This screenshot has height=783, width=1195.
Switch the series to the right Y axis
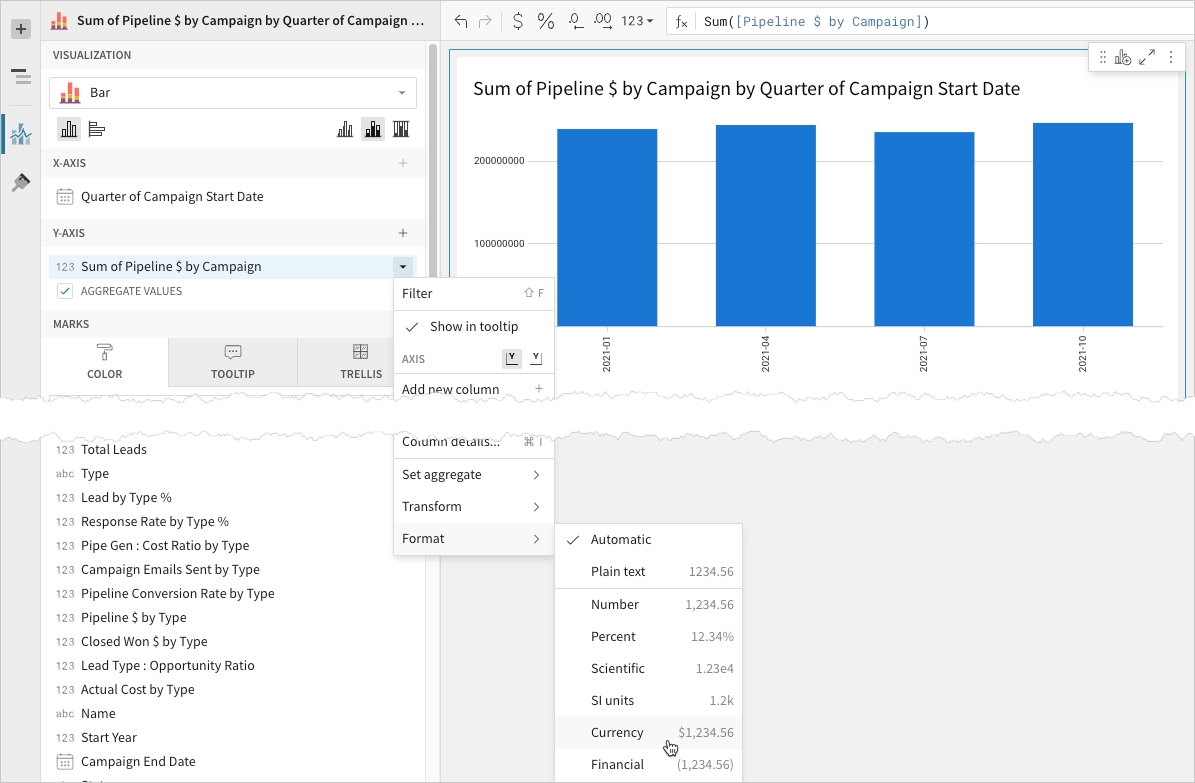click(x=536, y=358)
